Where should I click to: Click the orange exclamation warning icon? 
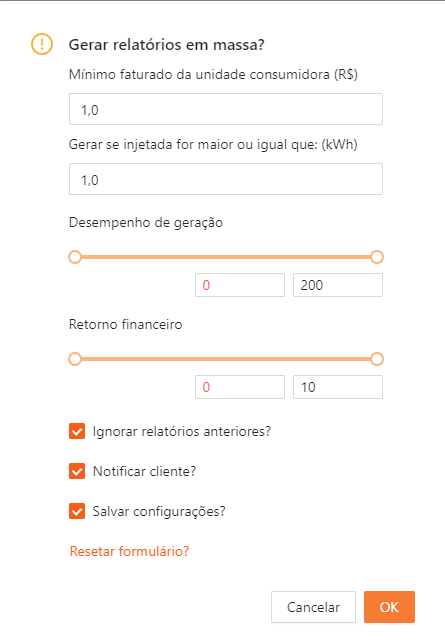pyautogui.click(x=42, y=44)
